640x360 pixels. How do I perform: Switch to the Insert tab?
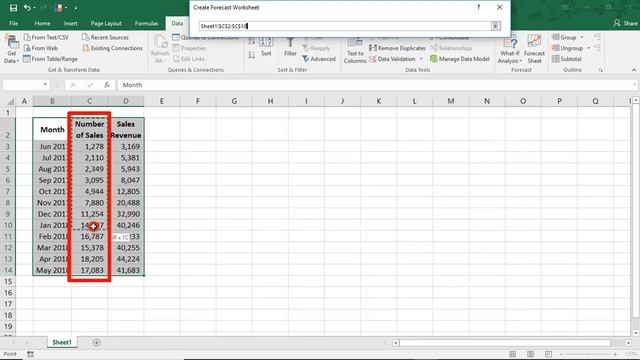pos(70,23)
